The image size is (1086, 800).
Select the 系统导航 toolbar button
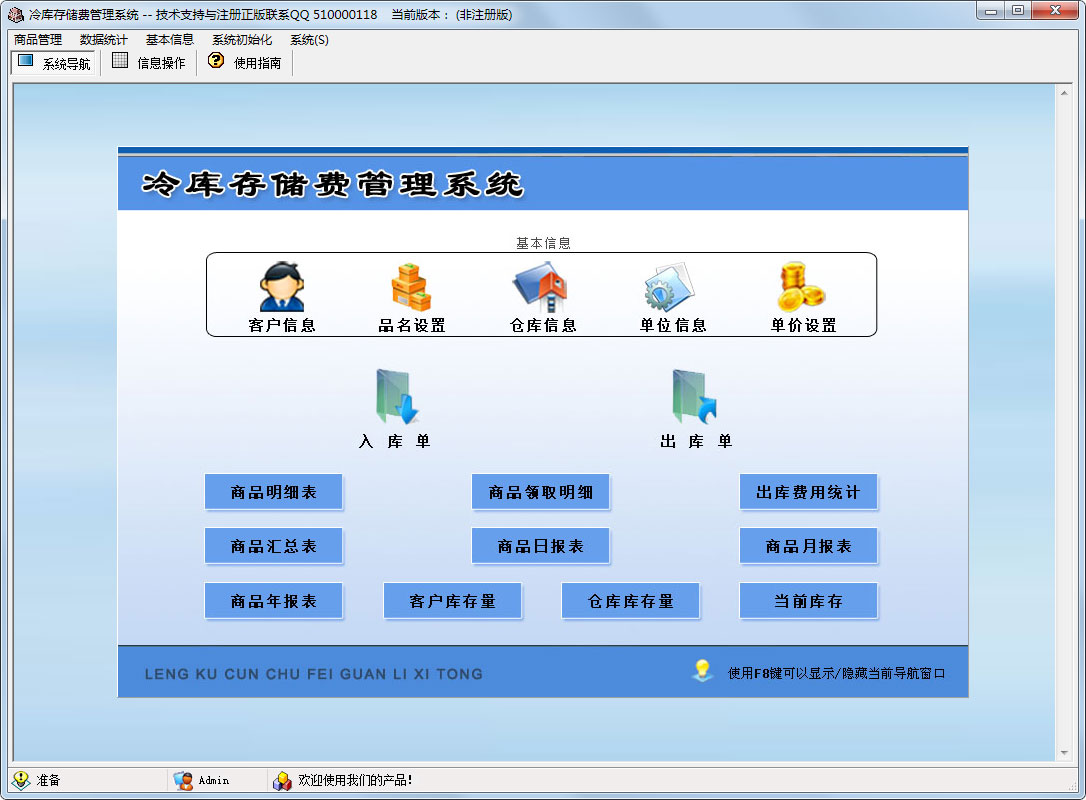(x=53, y=63)
